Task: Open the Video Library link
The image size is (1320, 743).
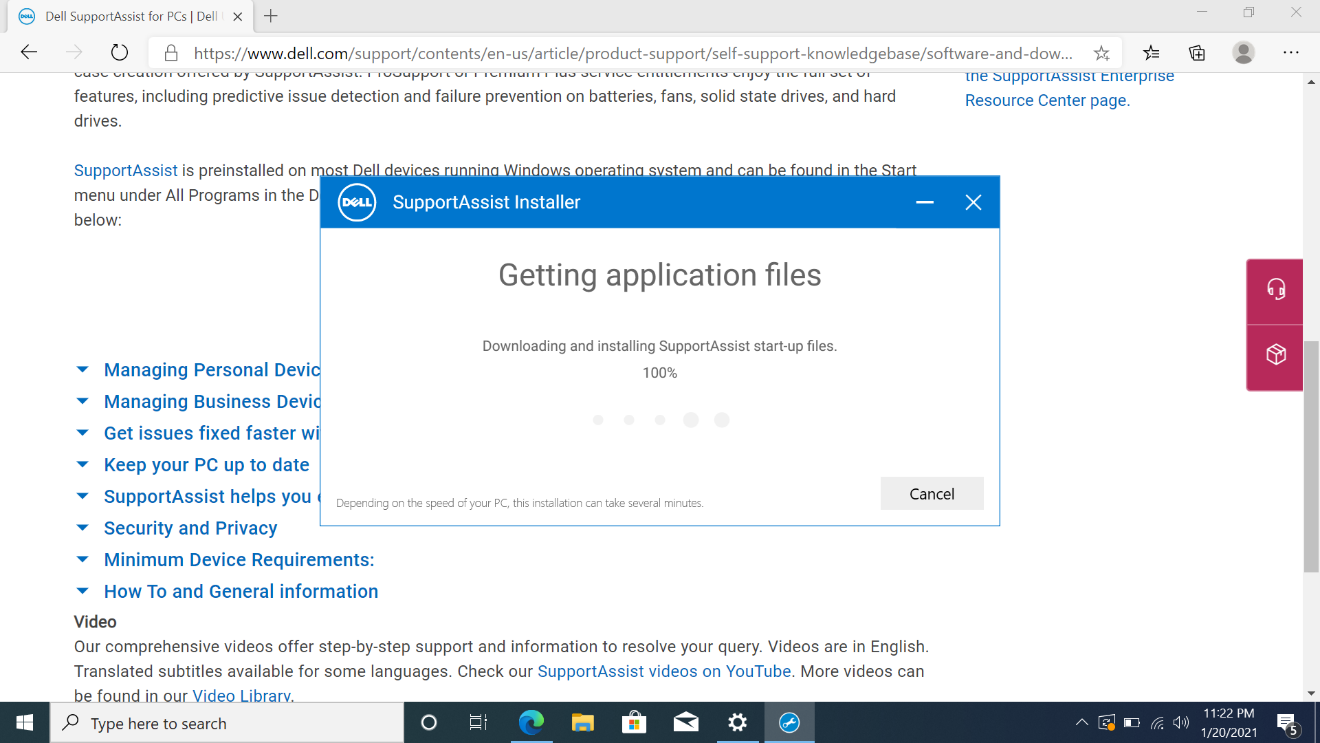Action: (241, 696)
